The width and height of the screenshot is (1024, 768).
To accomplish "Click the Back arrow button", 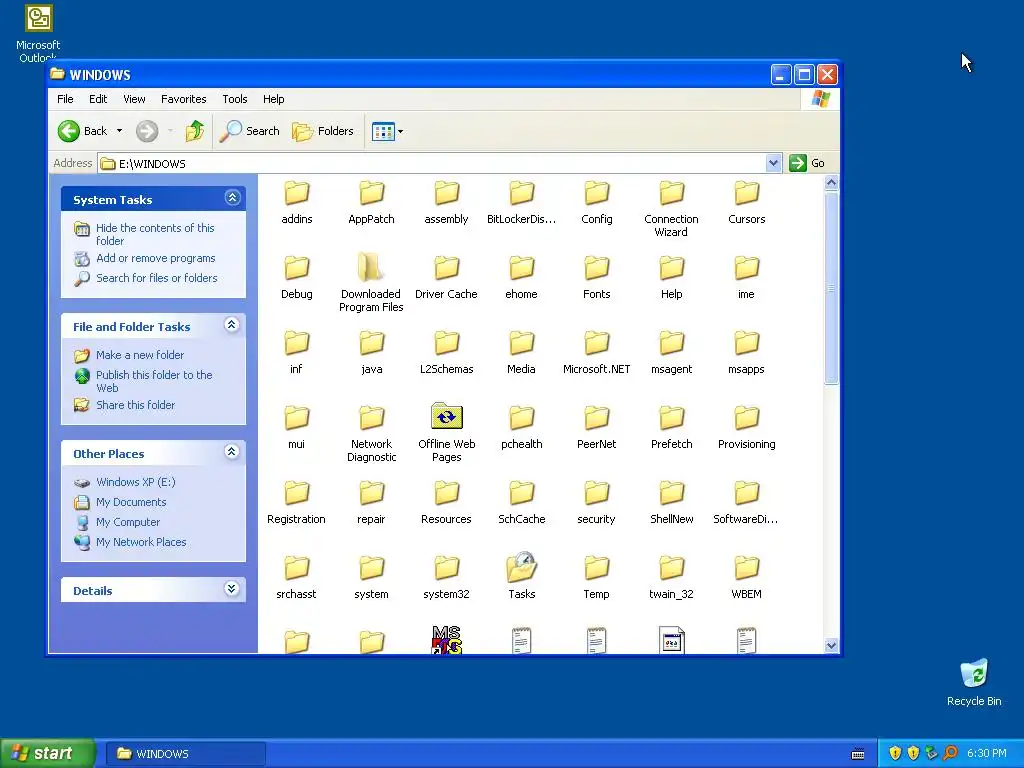I will click(x=69, y=131).
